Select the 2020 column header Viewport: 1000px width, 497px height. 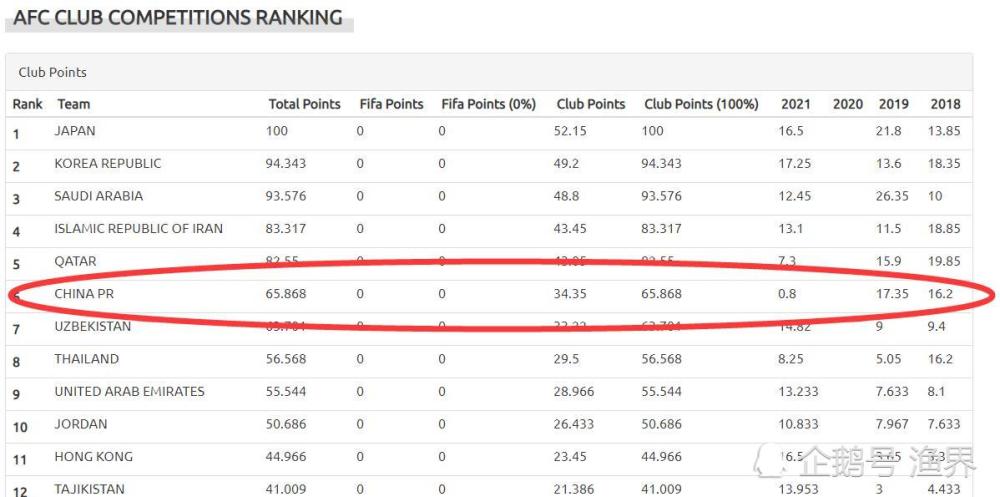(x=848, y=104)
